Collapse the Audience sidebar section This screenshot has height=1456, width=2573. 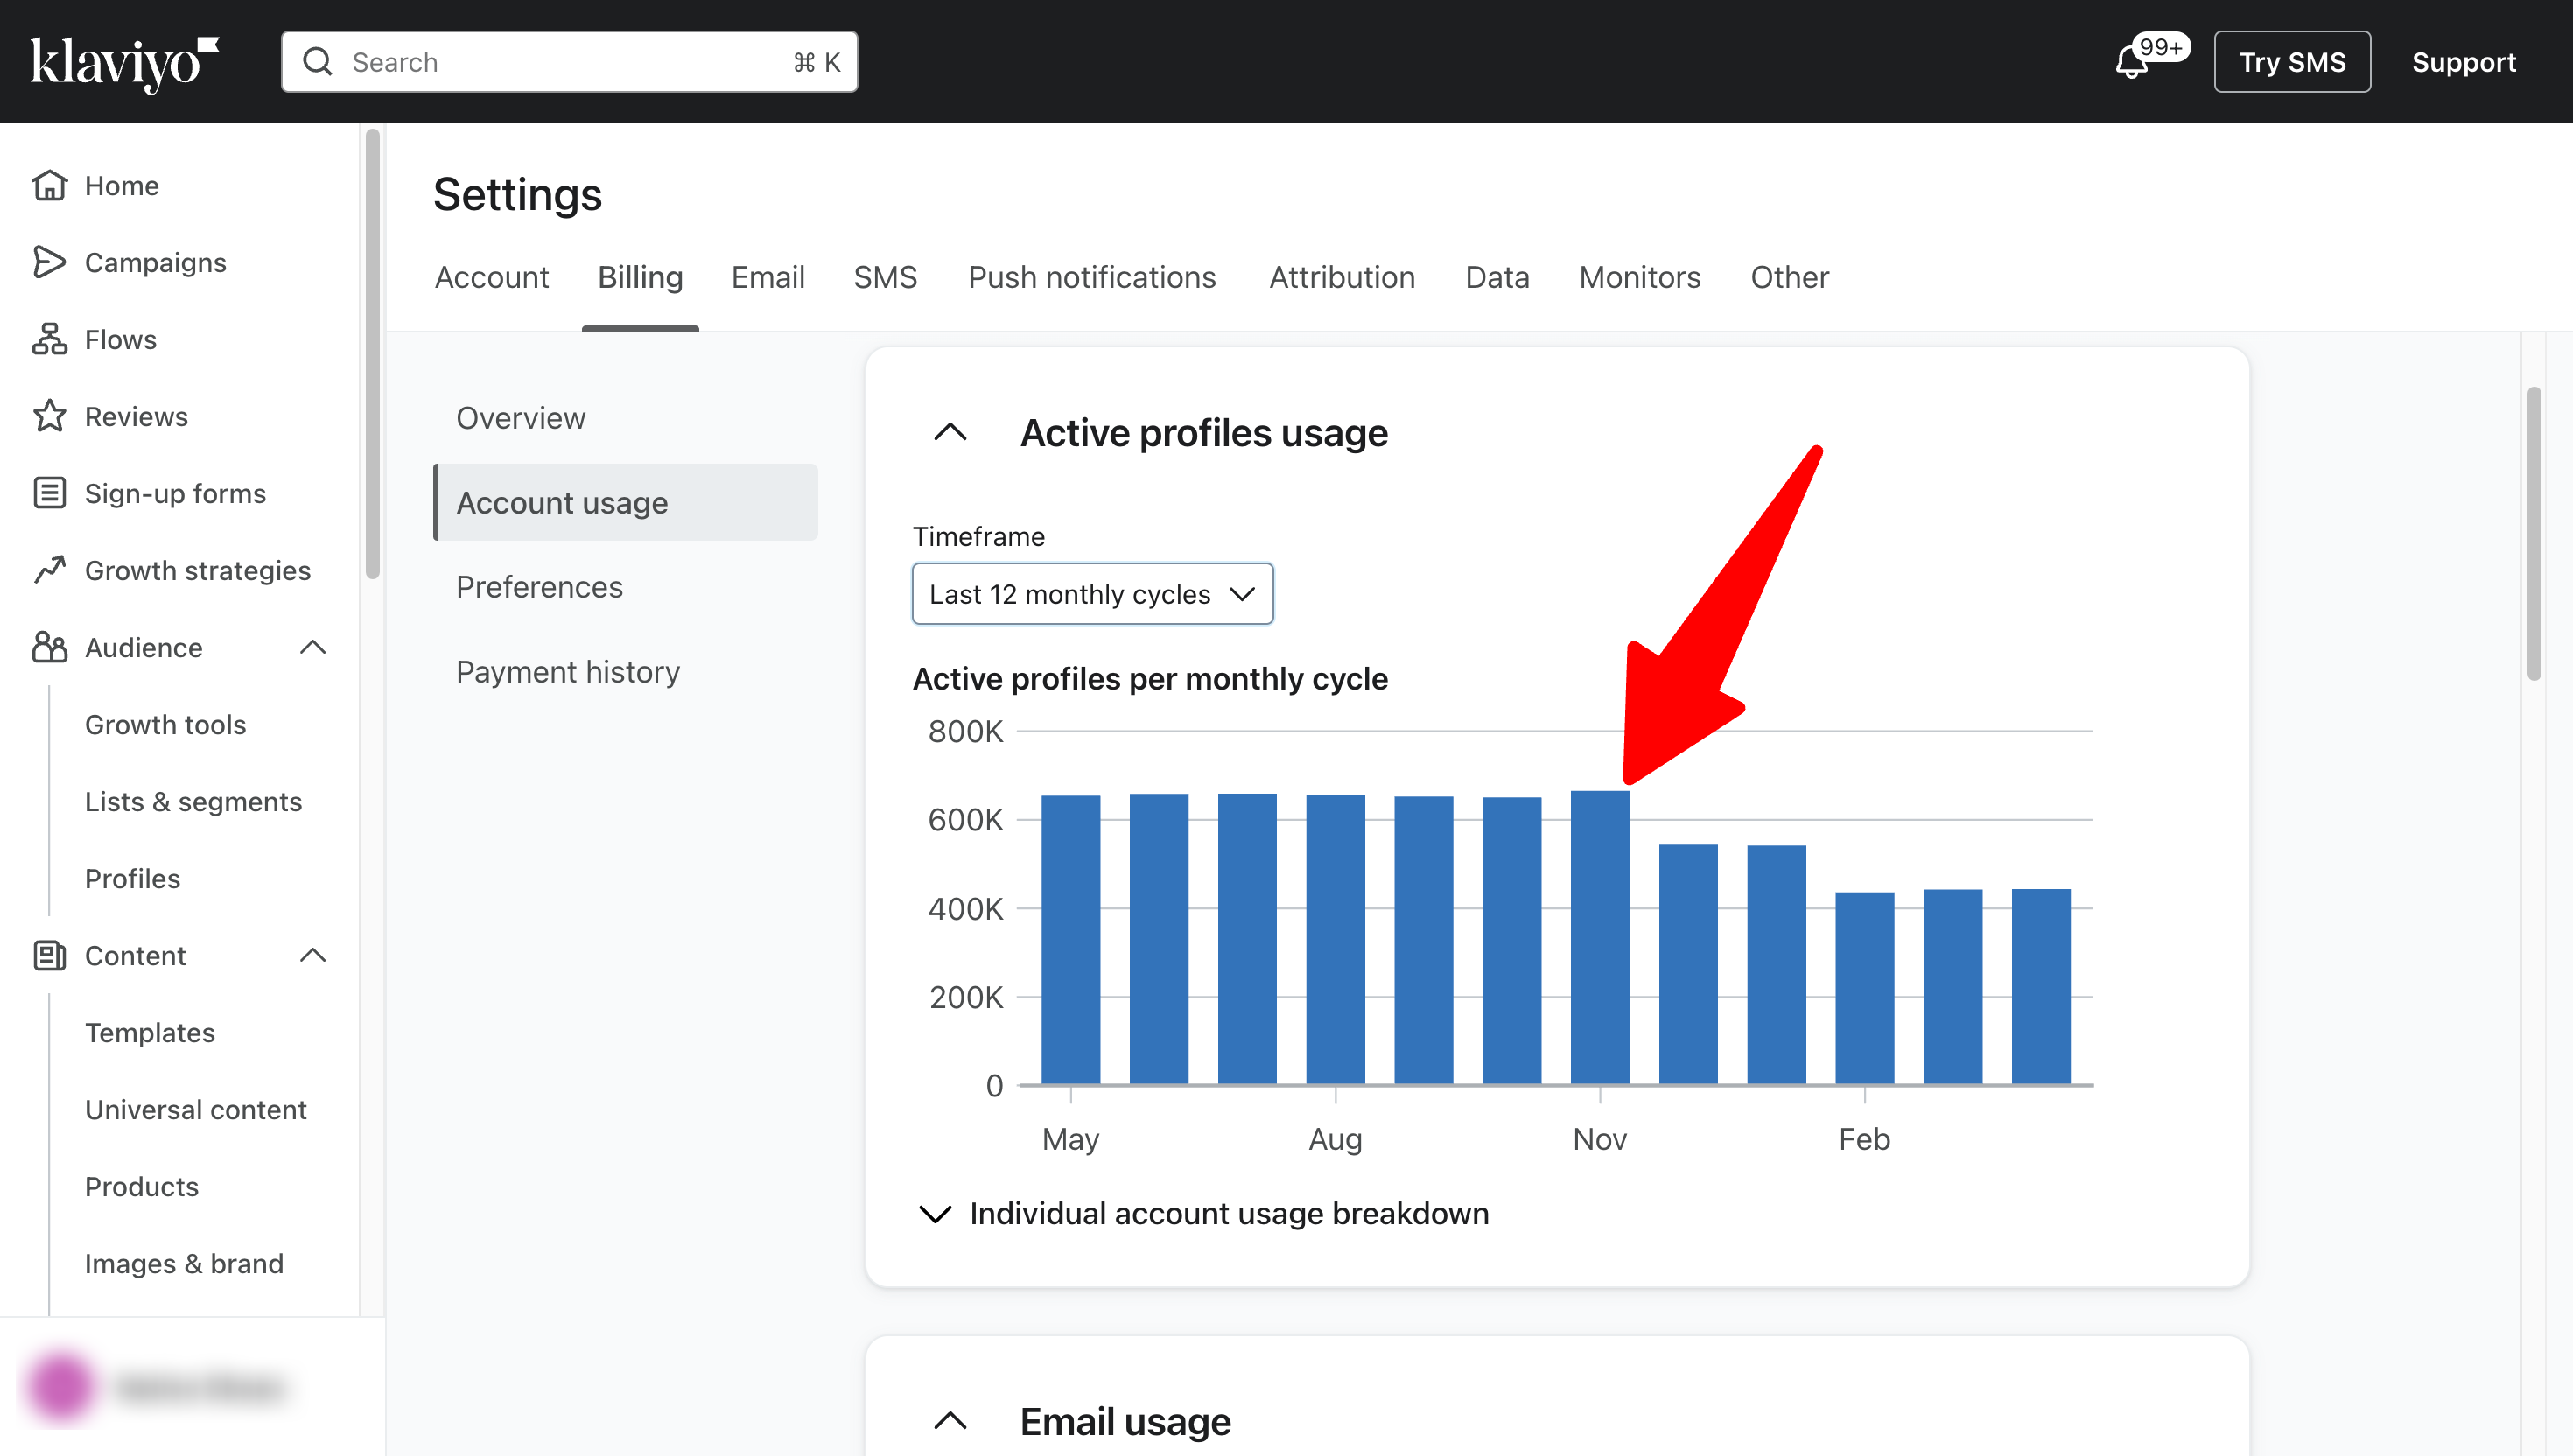click(x=313, y=647)
